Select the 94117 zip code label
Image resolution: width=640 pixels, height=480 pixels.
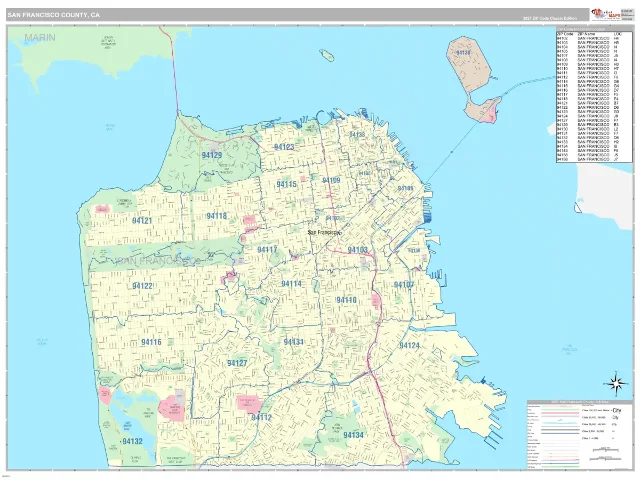pyautogui.click(x=267, y=250)
